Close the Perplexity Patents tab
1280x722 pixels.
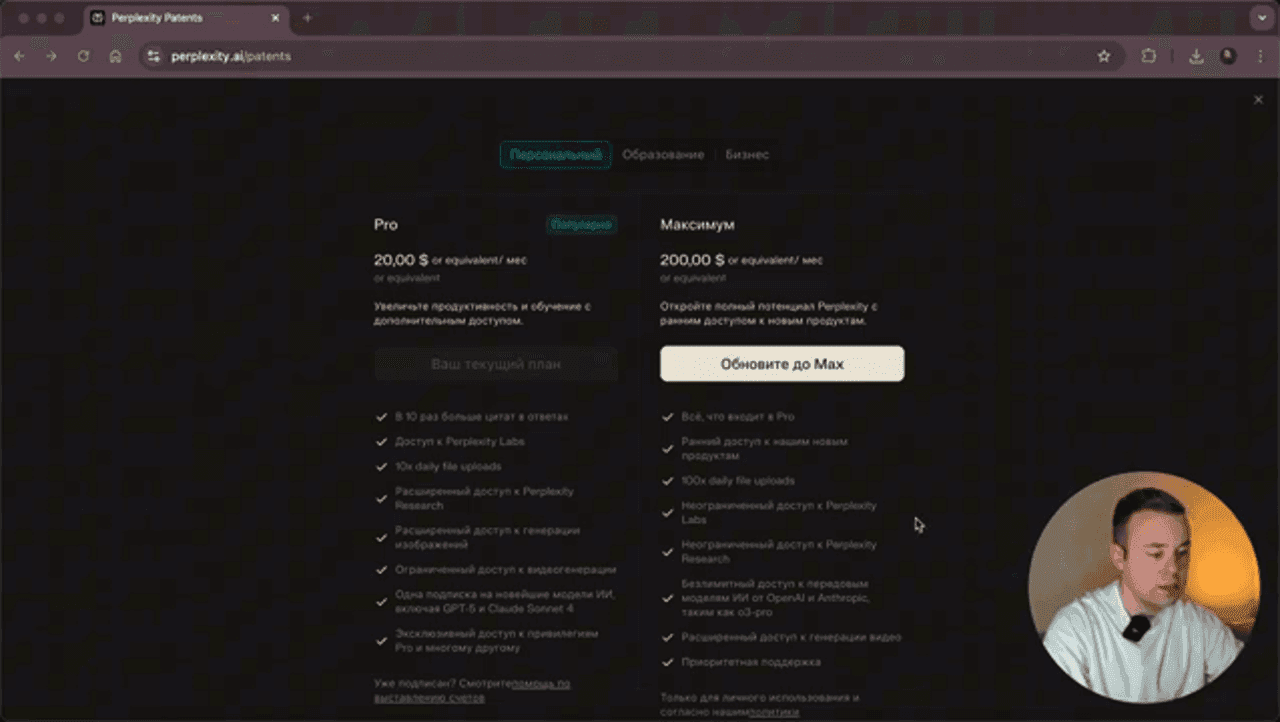point(275,18)
